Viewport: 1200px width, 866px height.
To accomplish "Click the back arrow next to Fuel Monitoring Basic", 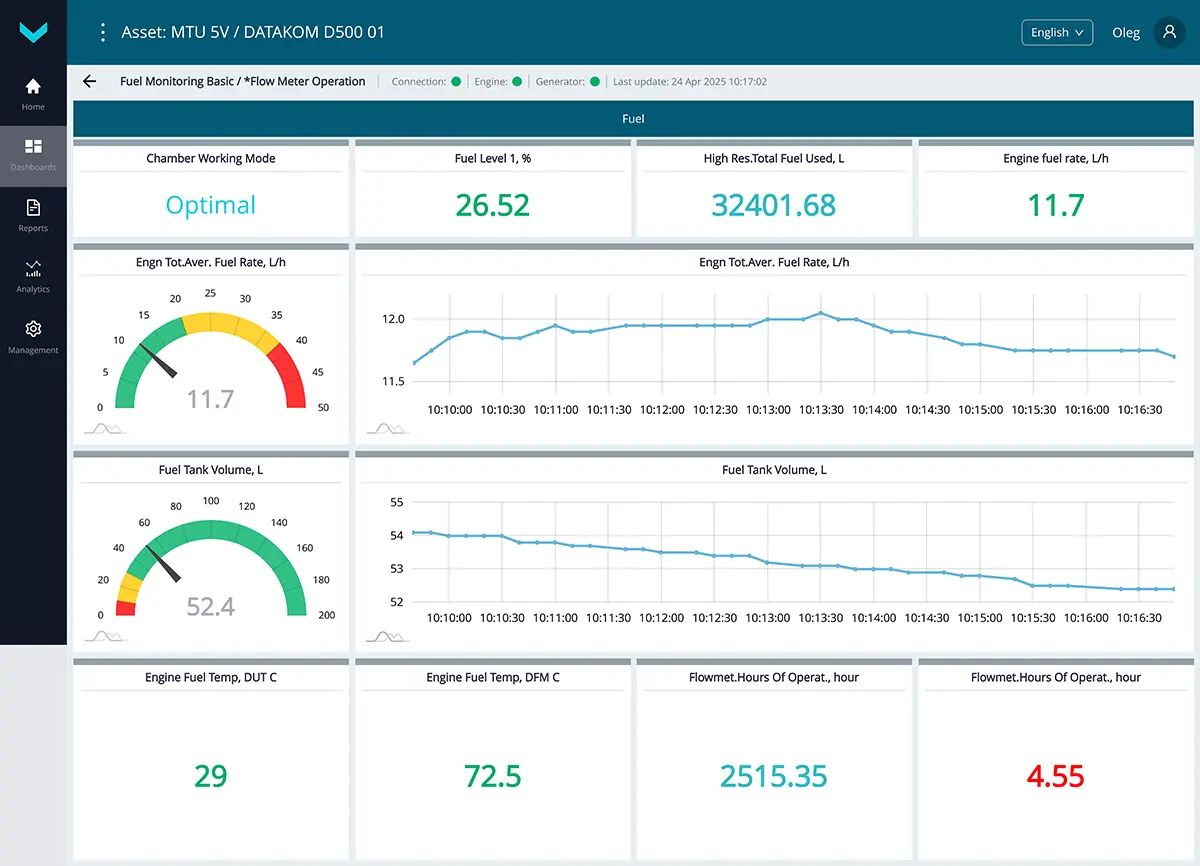I will point(90,82).
